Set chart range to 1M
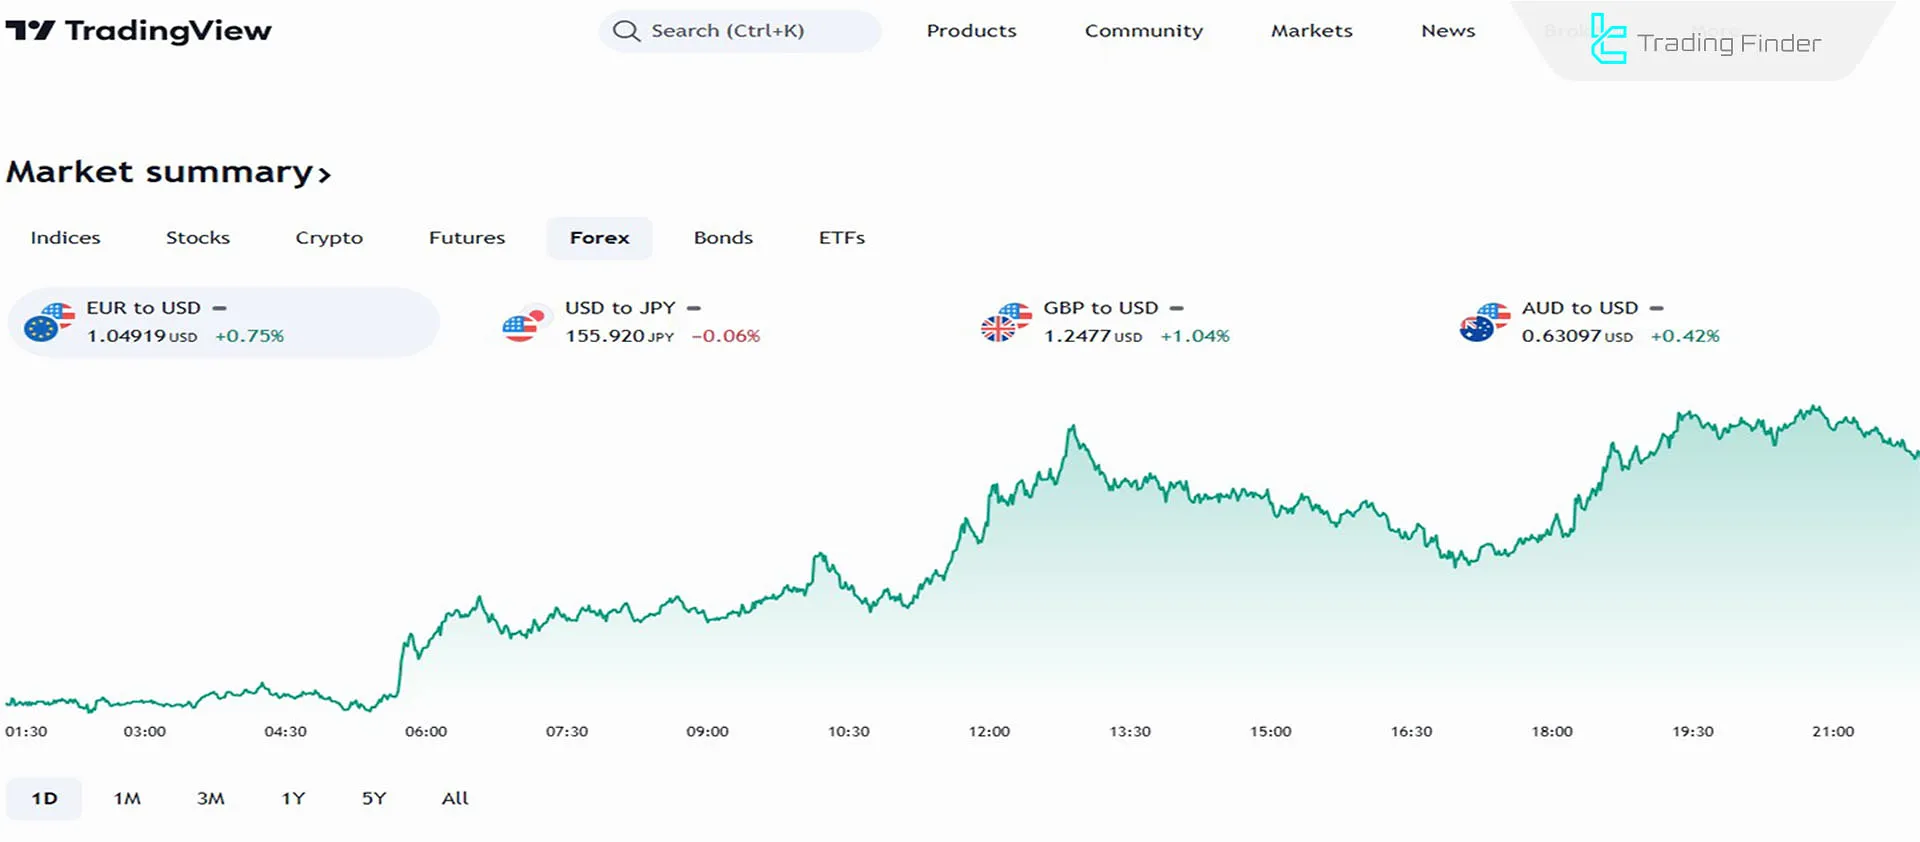The width and height of the screenshot is (1920, 842). [x=127, y=798]
